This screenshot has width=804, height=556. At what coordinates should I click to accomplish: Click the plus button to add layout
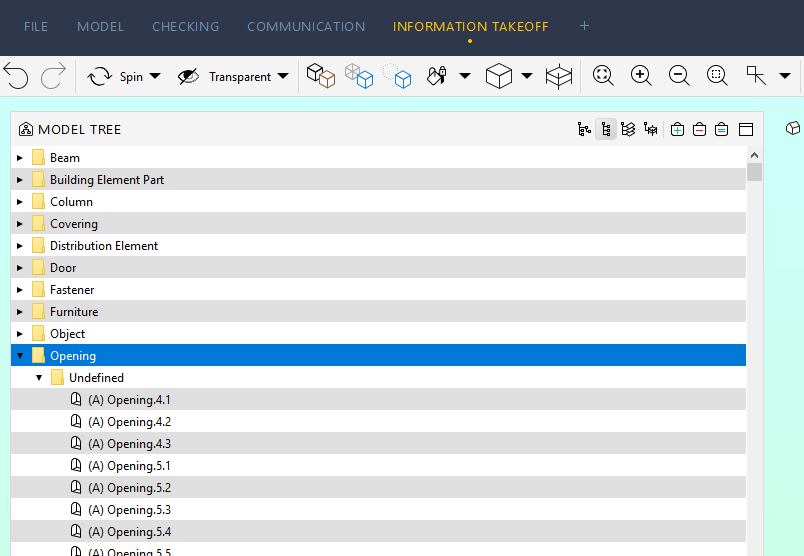(584, 26)
